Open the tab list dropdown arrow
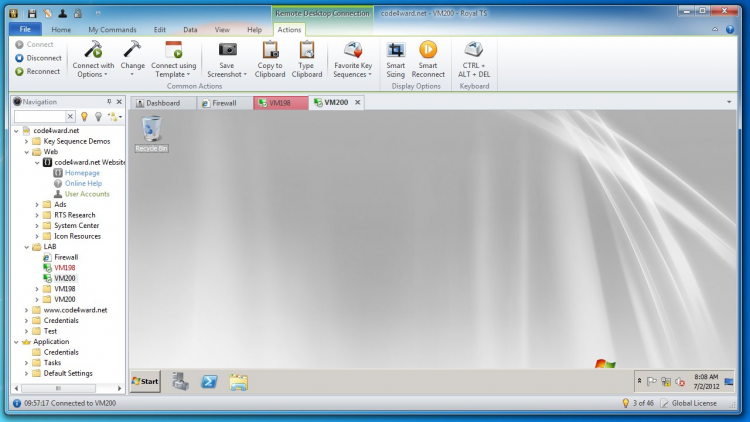750x422 pixels. [729, 102]
